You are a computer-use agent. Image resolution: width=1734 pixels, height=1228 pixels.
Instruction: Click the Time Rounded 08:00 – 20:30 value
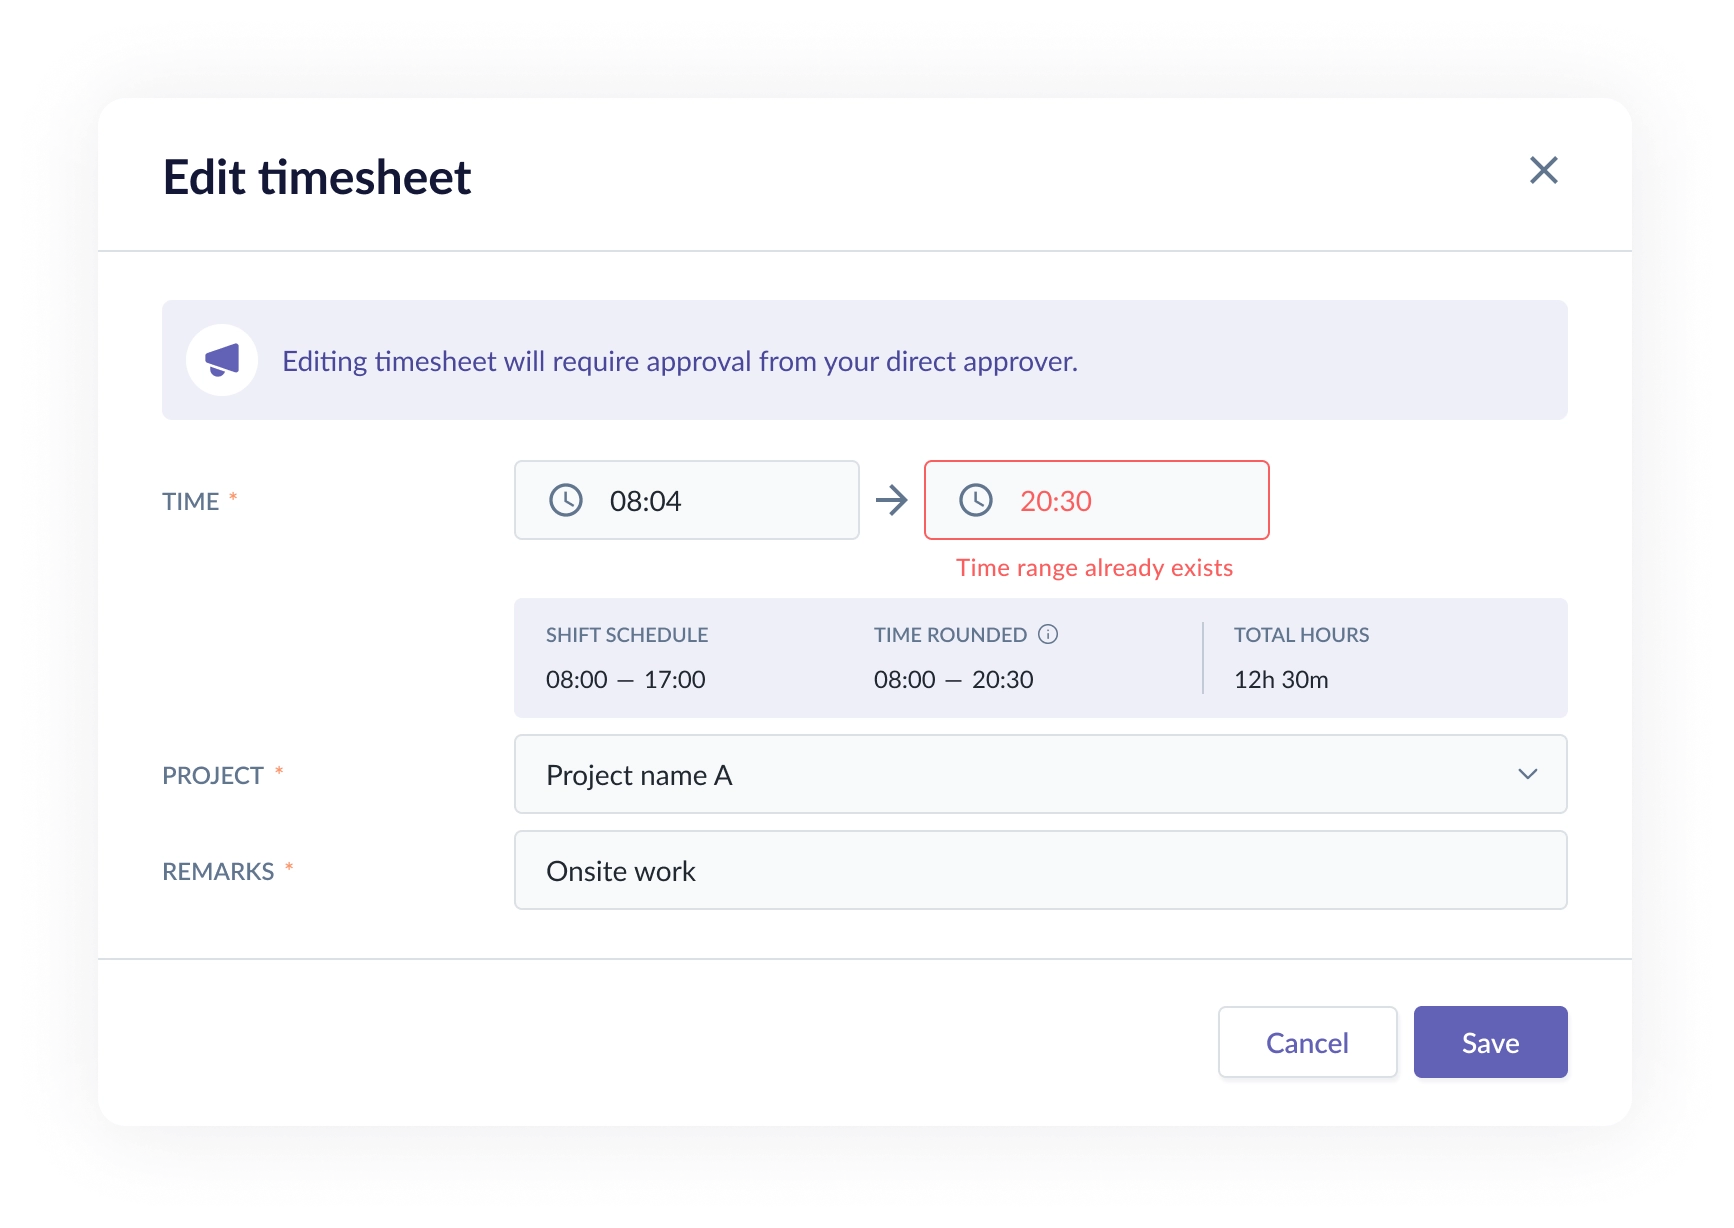coord(953,680)
